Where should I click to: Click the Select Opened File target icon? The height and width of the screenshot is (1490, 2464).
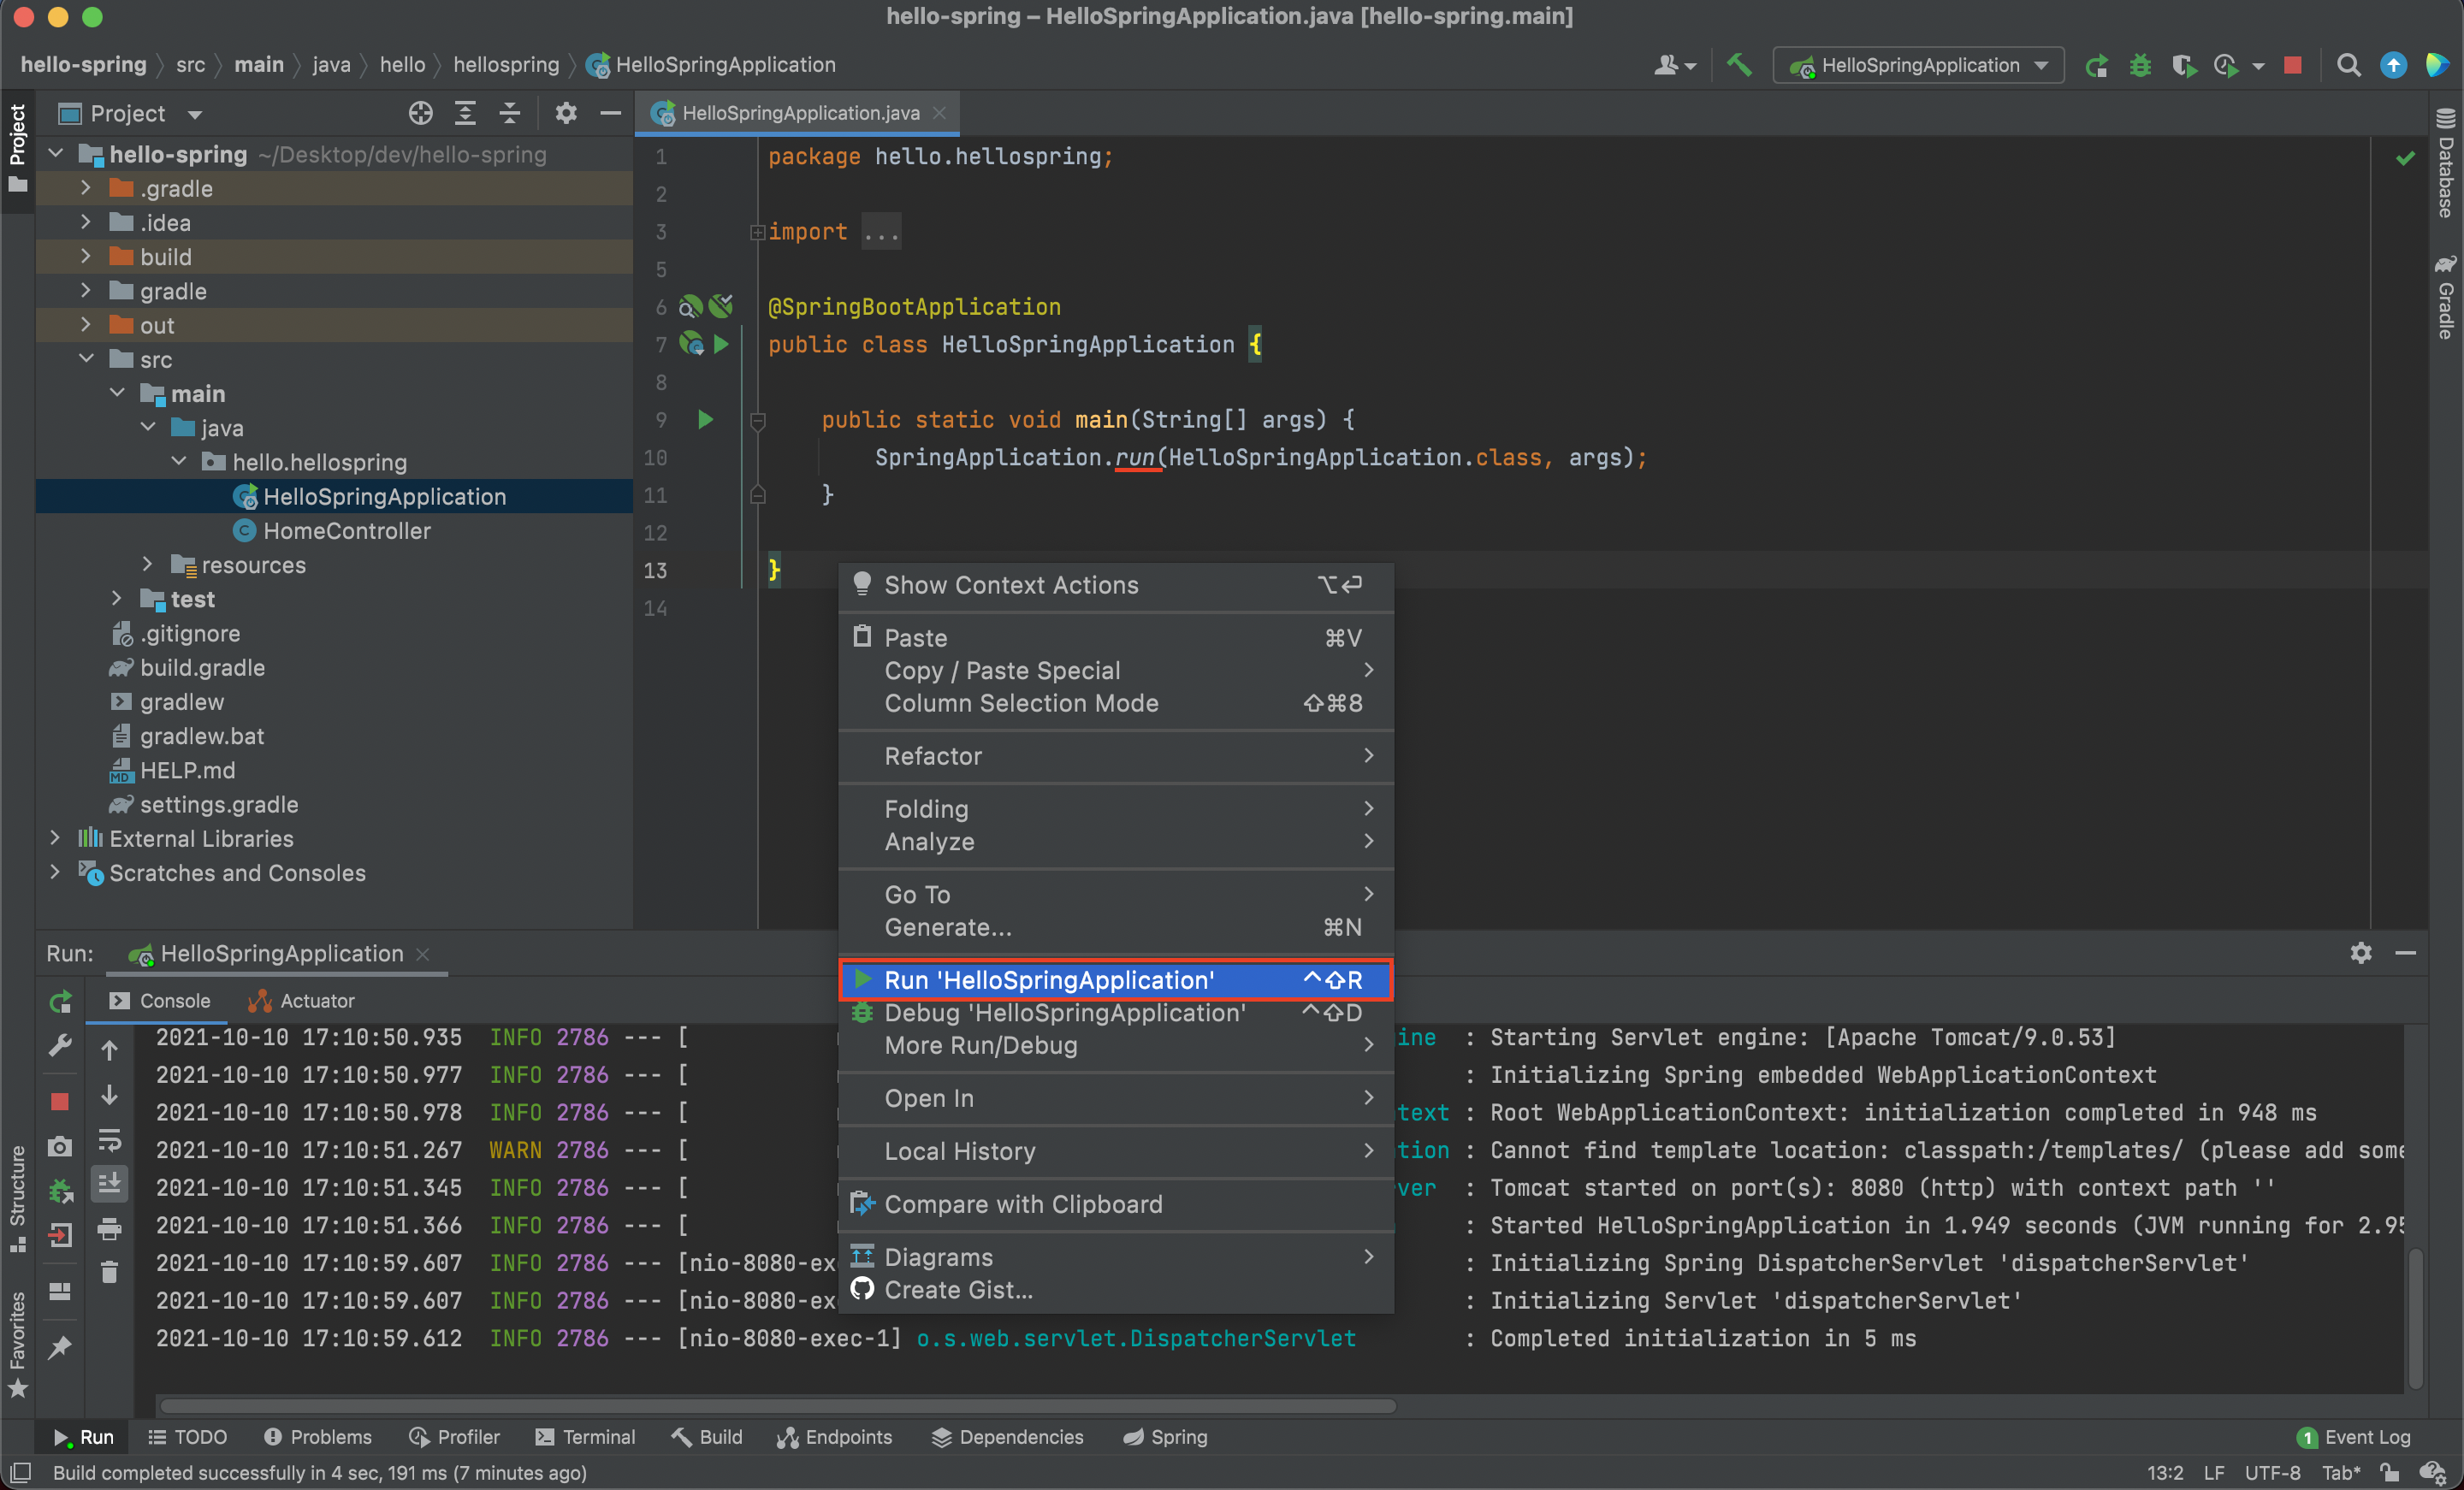tap(420, 113)
